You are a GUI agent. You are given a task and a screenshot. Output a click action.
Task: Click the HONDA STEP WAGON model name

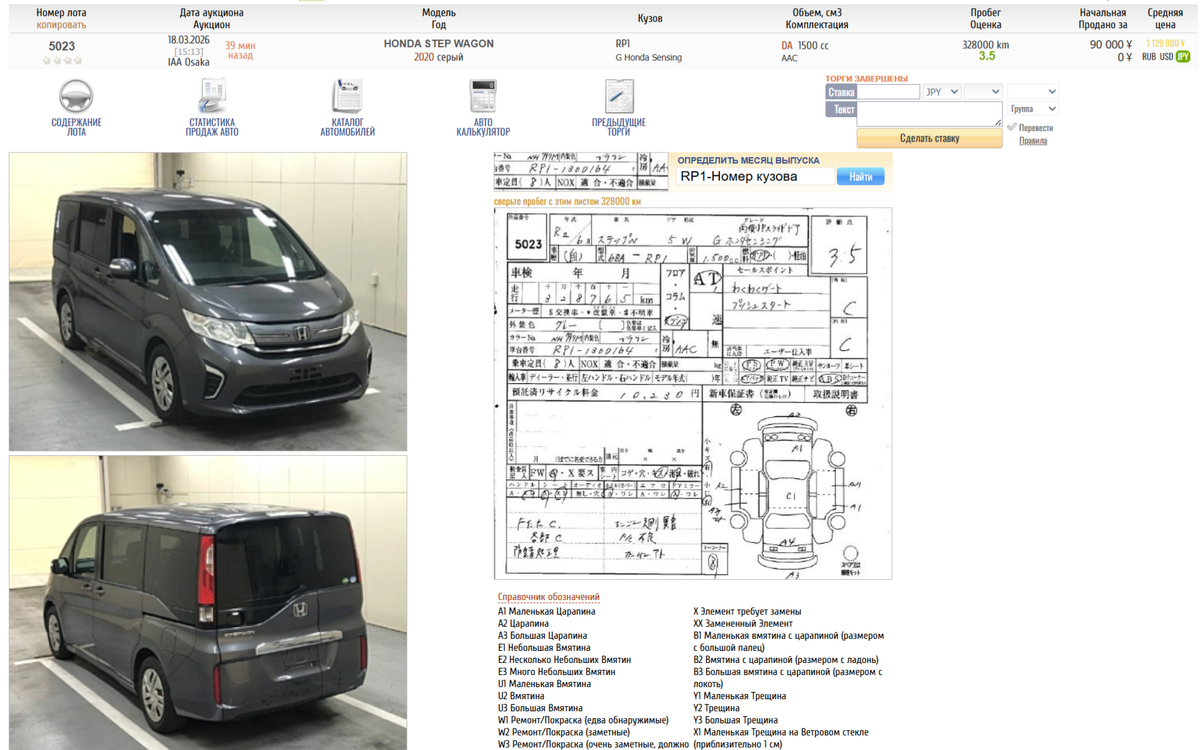click(439, 44)
